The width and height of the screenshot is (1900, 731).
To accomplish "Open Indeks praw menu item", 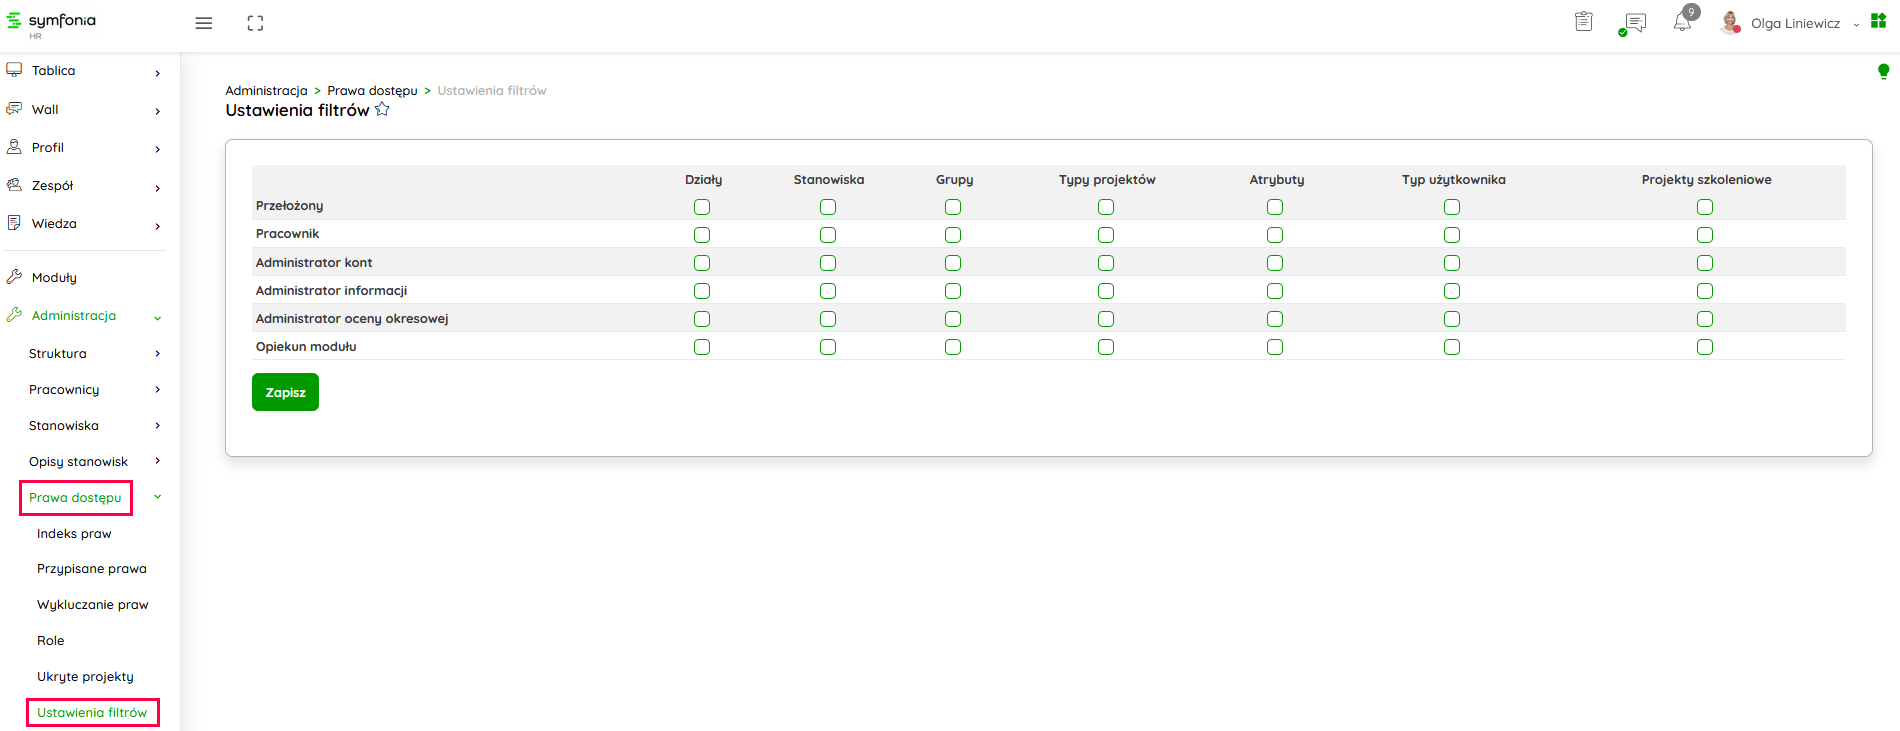I will pyautogui.click(x=74, y=534).
